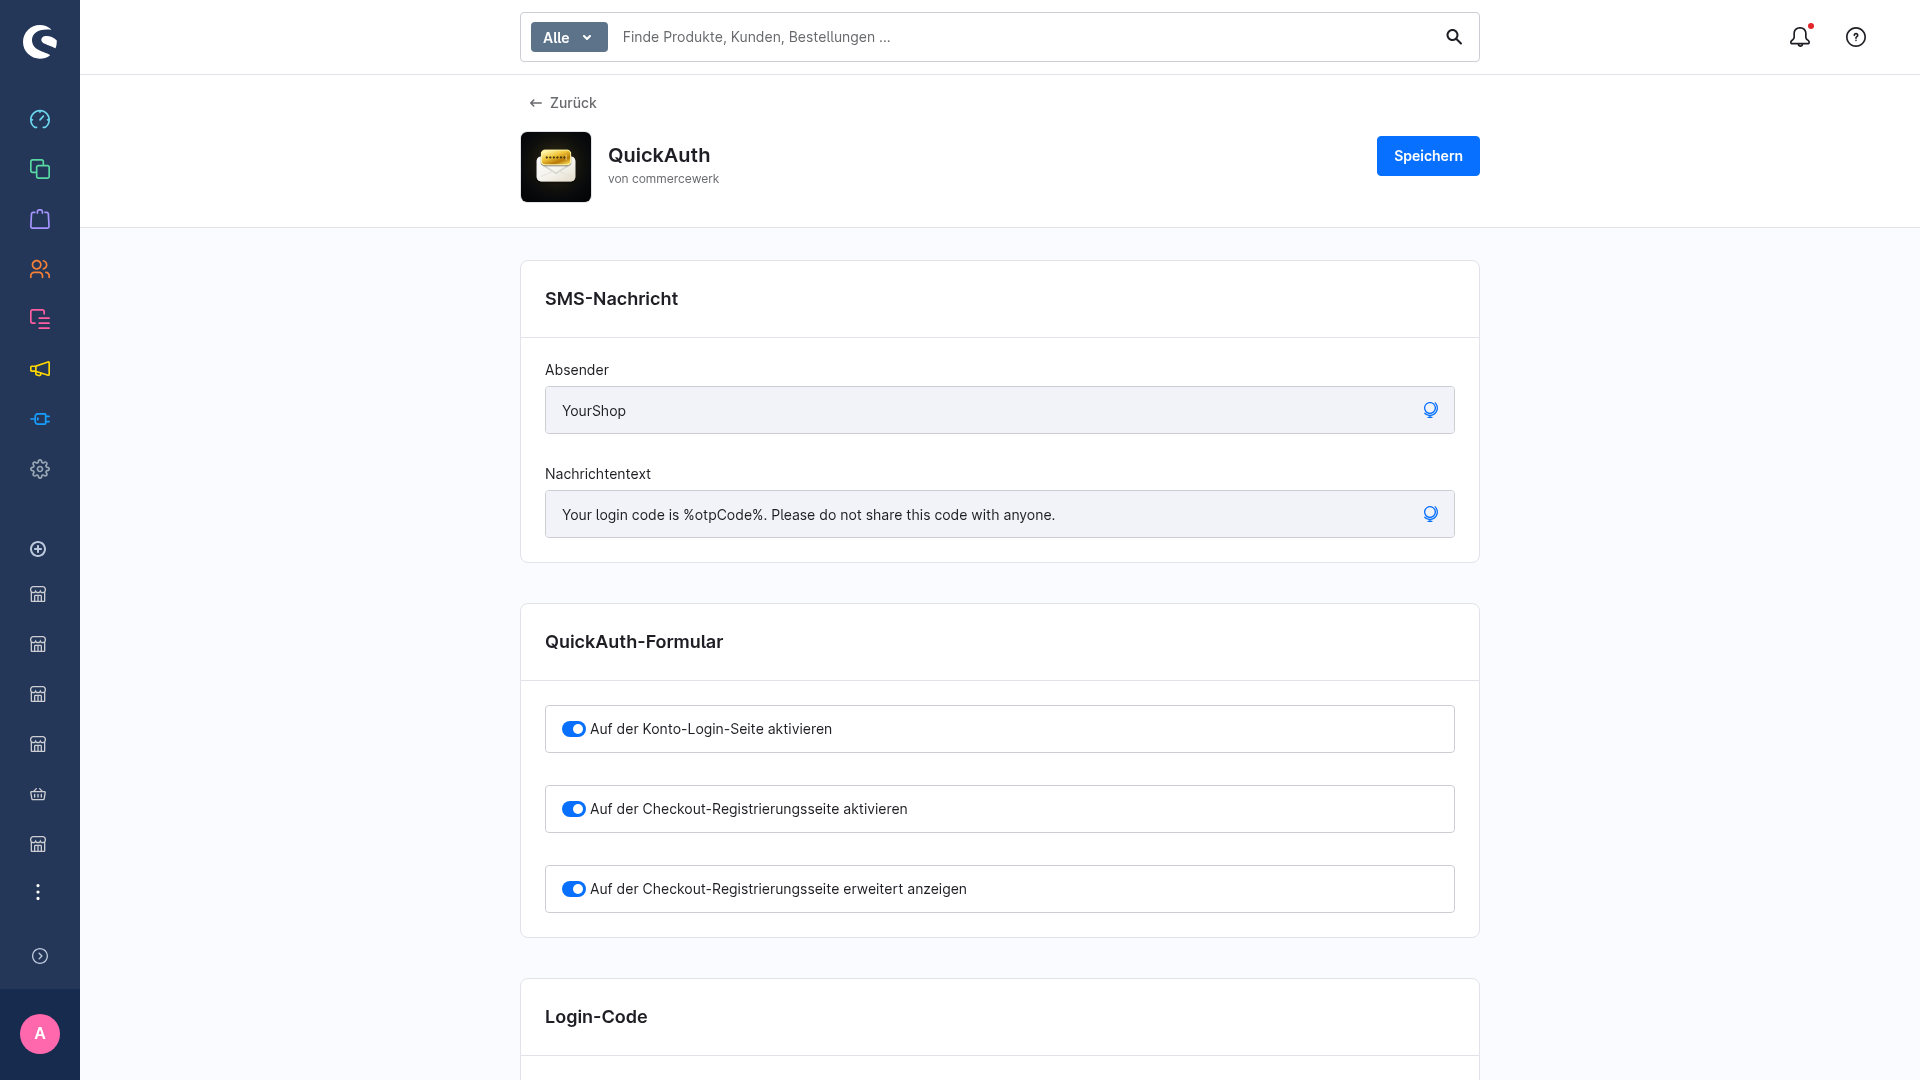1920x1080 pixels.
Task: Open the user avatar menu
Action: tap(40, 1034)
